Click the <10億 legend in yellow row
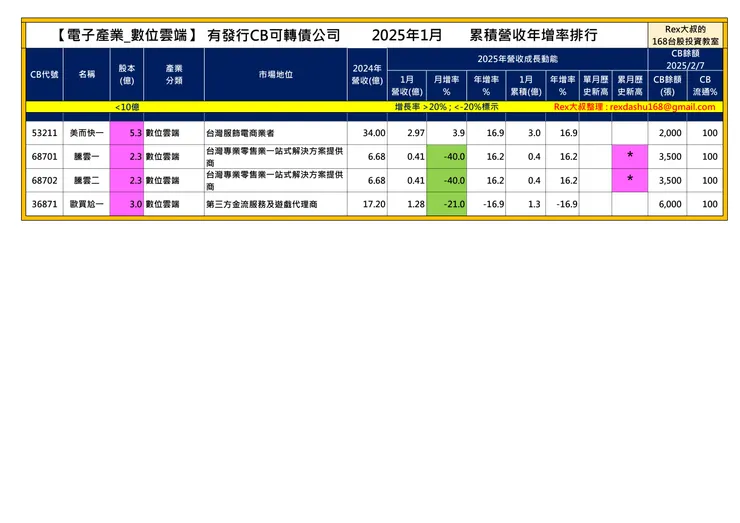This screenshot has width=740, height=523. (127, 107)
